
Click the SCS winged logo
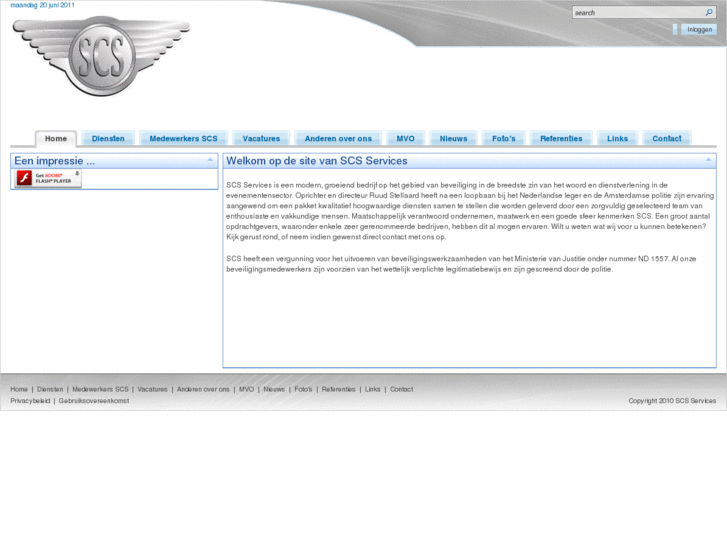pos(101,56)
